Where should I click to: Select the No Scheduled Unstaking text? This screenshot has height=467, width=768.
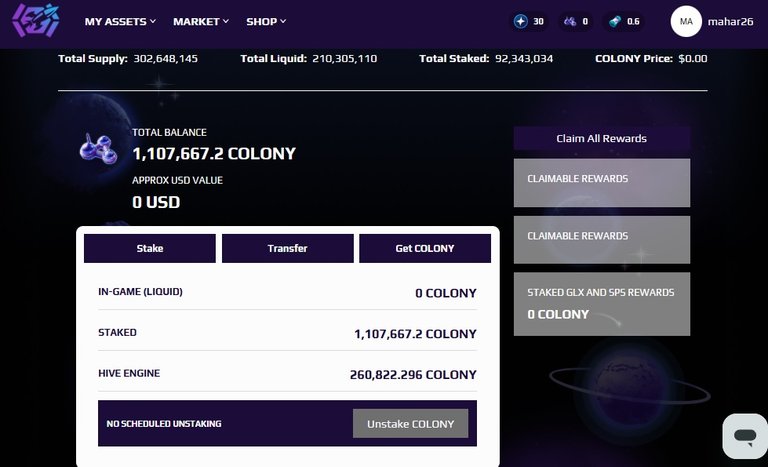164,423
